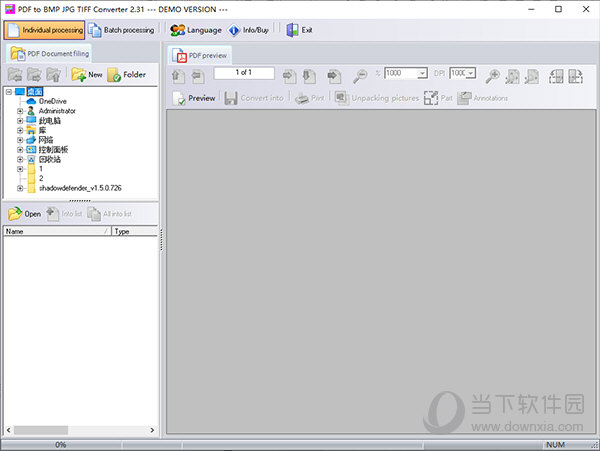Go to next page icon
The width and height of the screenshot is (600, 451).
pos(289,76)
